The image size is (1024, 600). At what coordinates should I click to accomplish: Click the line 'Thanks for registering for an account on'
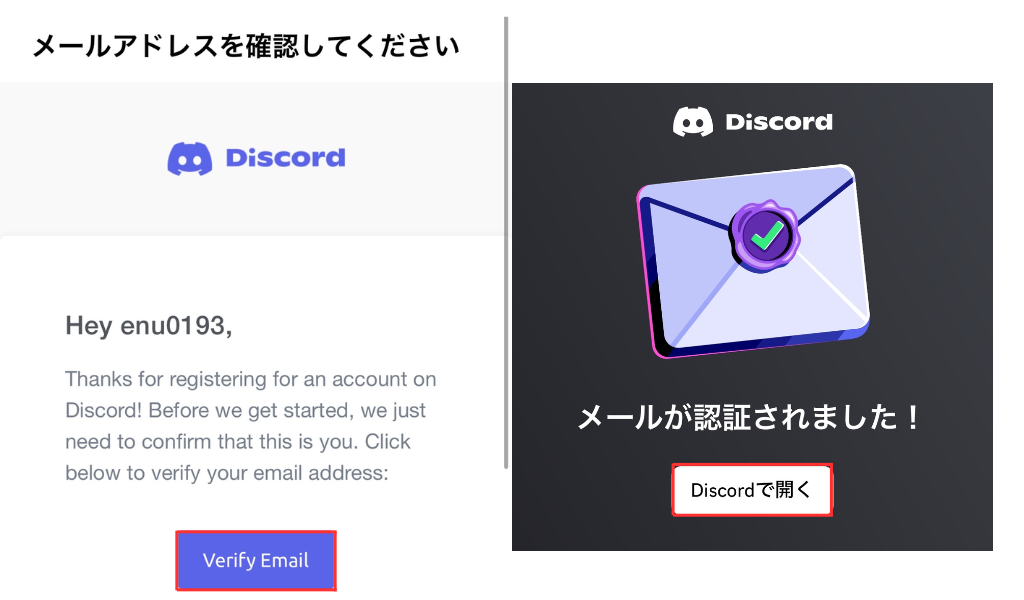pyautogui.click(x=251, y=379)
